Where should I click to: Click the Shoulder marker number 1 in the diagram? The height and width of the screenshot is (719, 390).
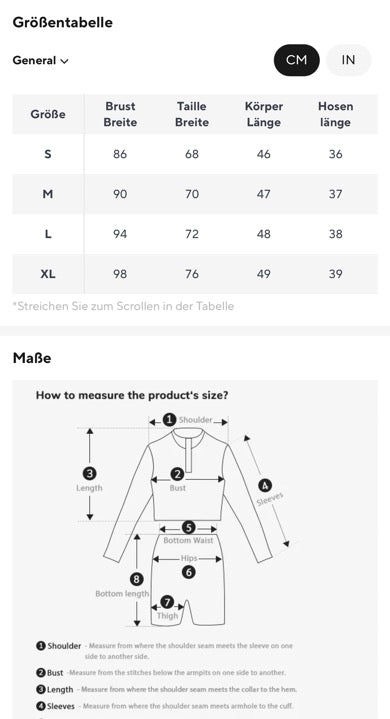pyautogui.click(x=170, y=419)
